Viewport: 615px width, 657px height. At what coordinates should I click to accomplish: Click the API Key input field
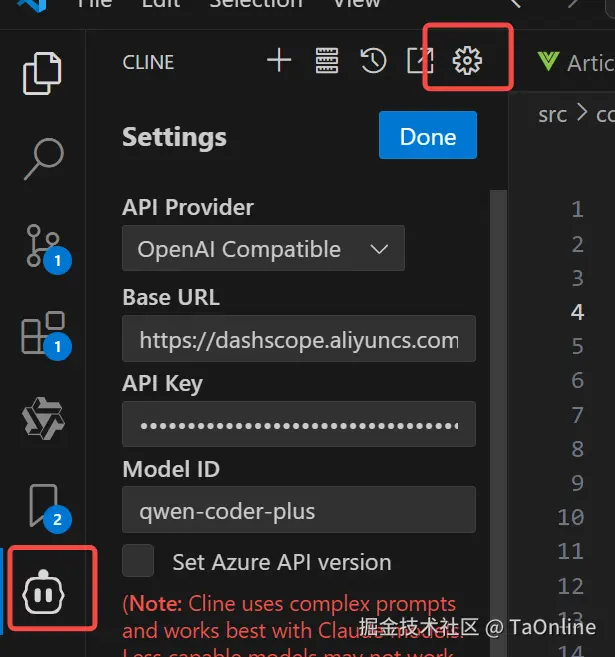point(299,424)
